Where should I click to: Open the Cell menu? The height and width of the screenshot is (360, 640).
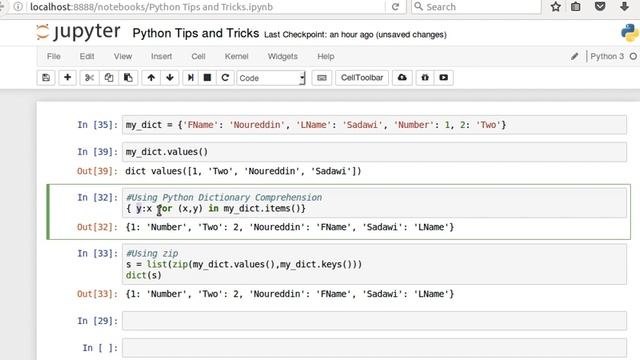click(198, 56)
